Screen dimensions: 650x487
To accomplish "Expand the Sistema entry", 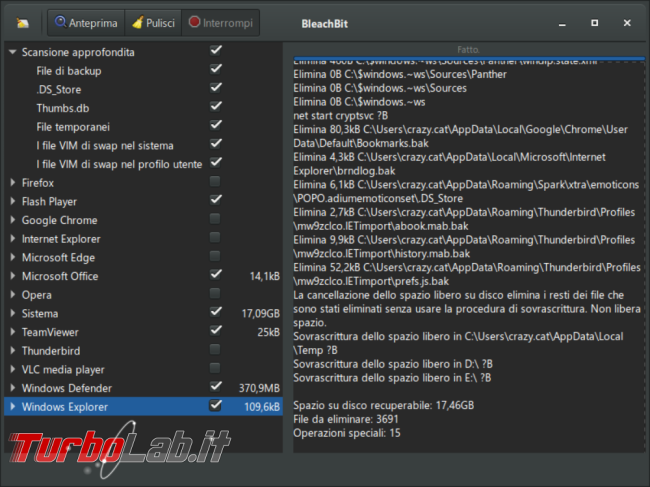I will 12,313.
